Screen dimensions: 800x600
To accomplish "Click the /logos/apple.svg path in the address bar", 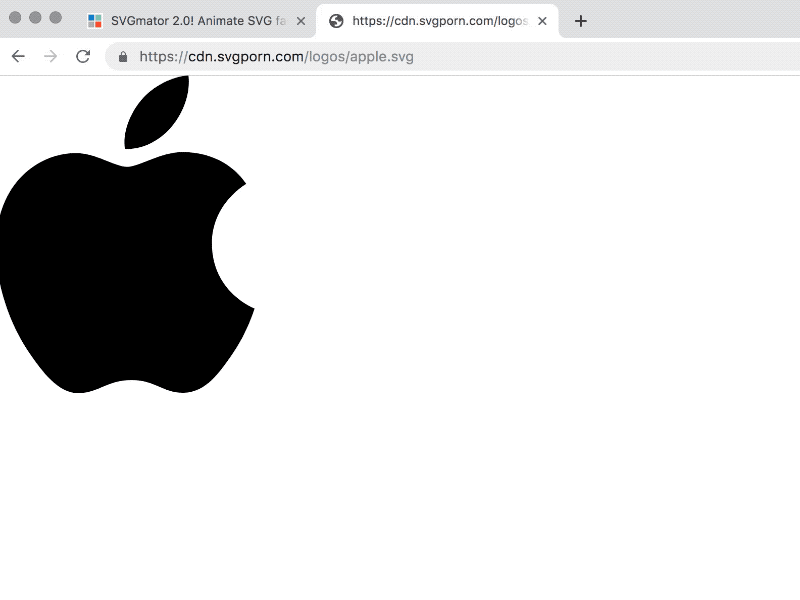I will pos(359,57).
